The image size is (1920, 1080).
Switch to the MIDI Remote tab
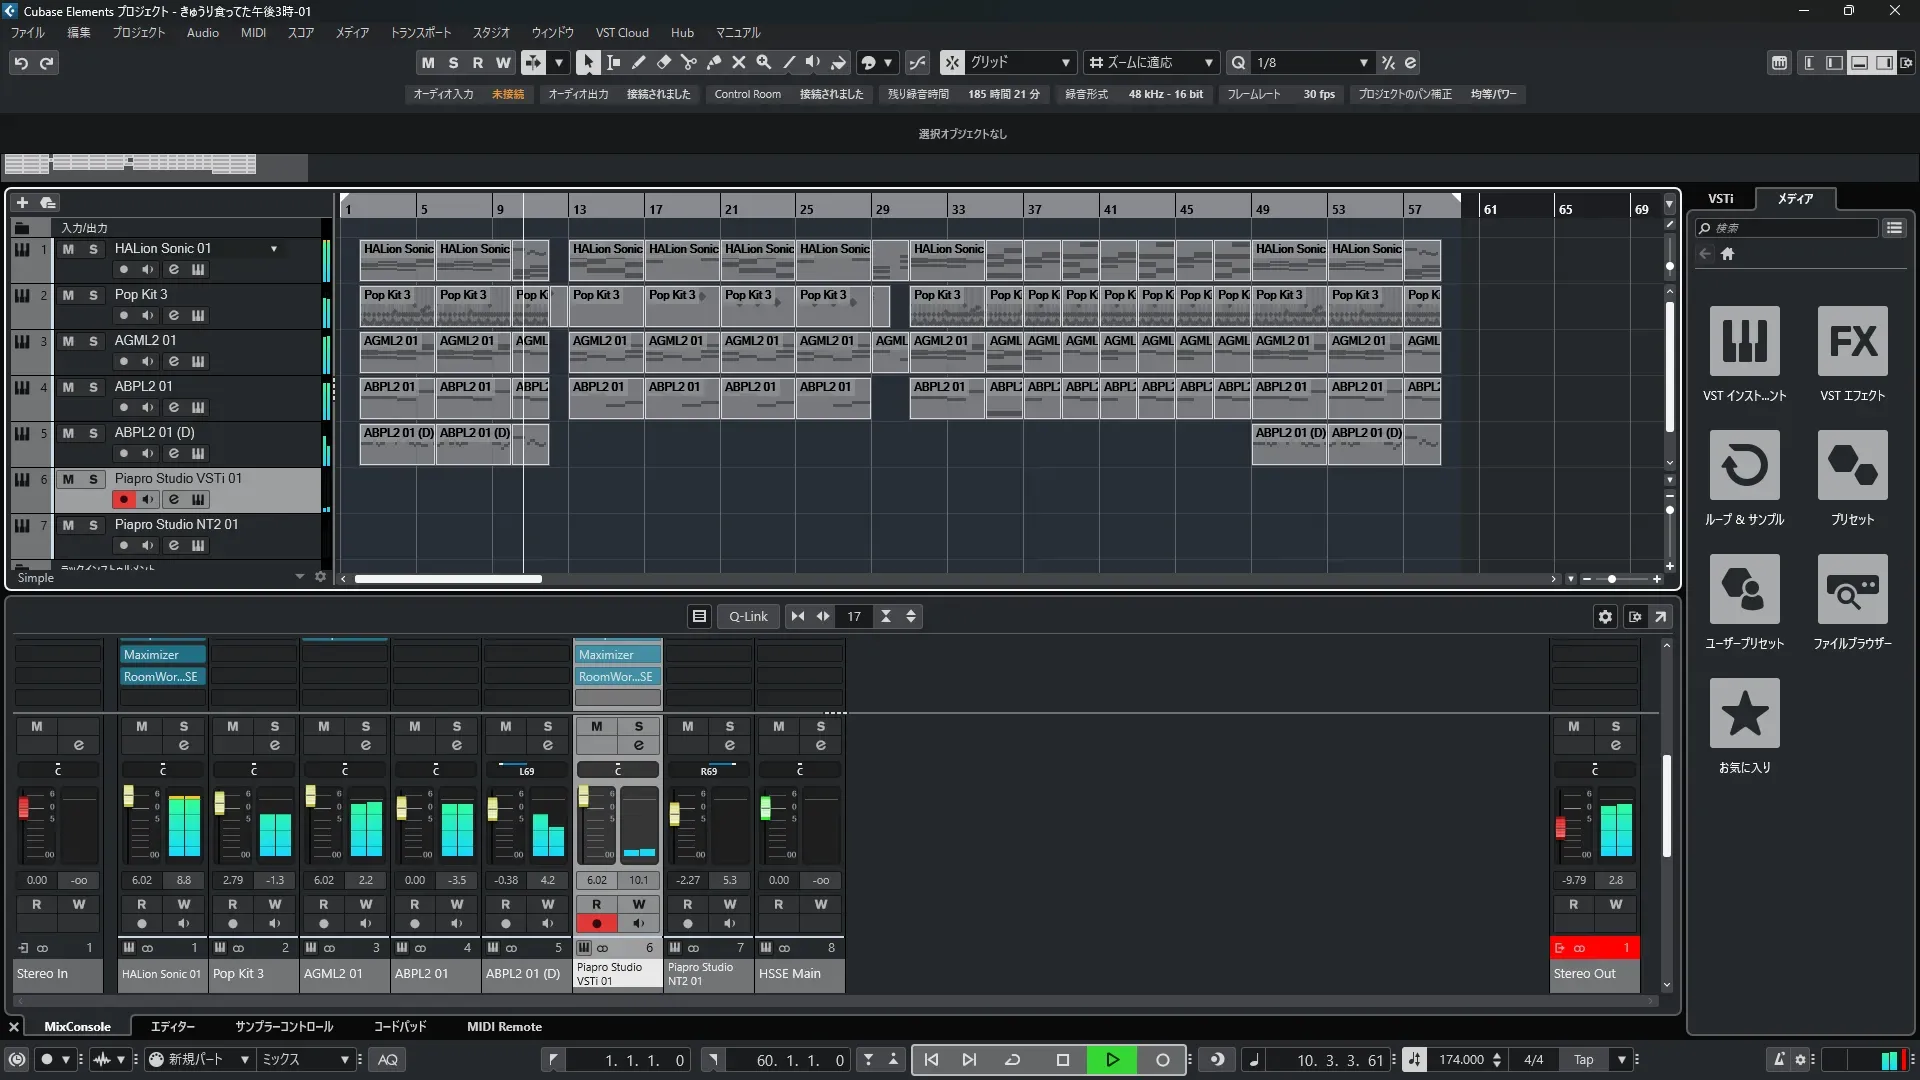click(504, 1027)
